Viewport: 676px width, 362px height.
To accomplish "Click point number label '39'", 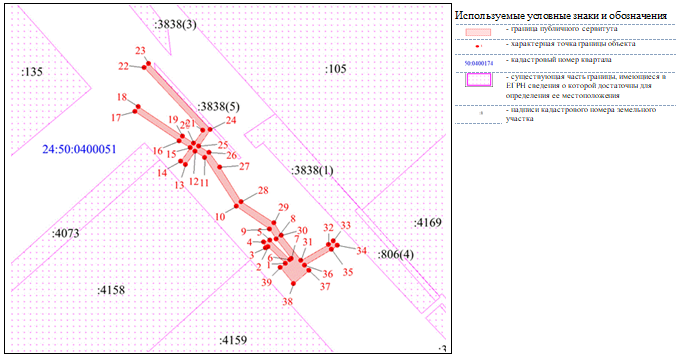I will pos(266,283).
